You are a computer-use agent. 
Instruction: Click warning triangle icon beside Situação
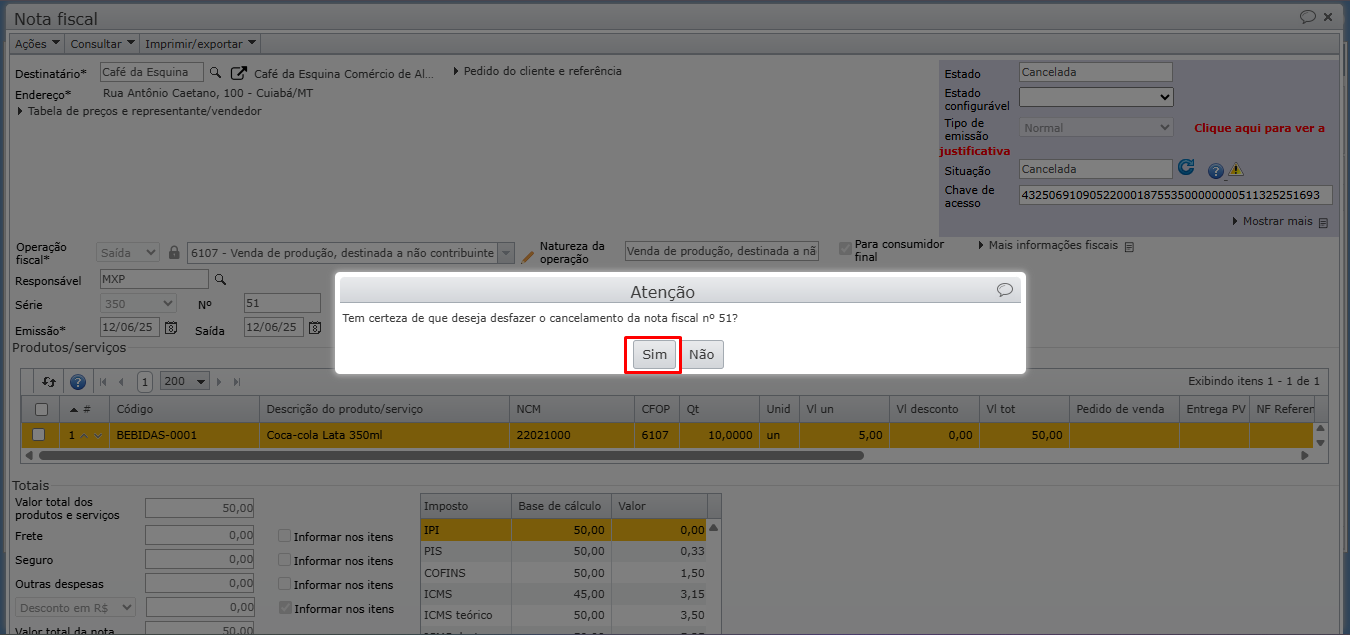[1236, 170]
